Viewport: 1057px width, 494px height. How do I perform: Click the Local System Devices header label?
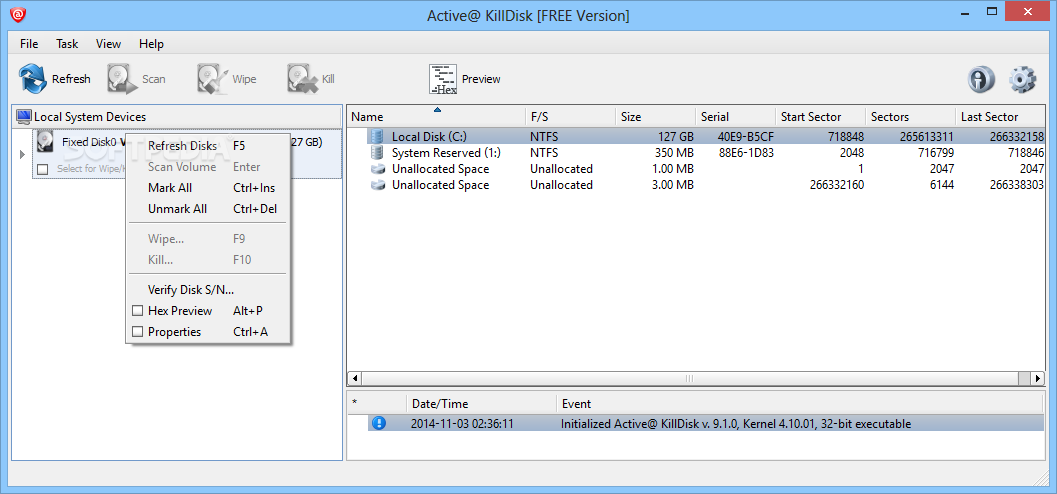90,117
